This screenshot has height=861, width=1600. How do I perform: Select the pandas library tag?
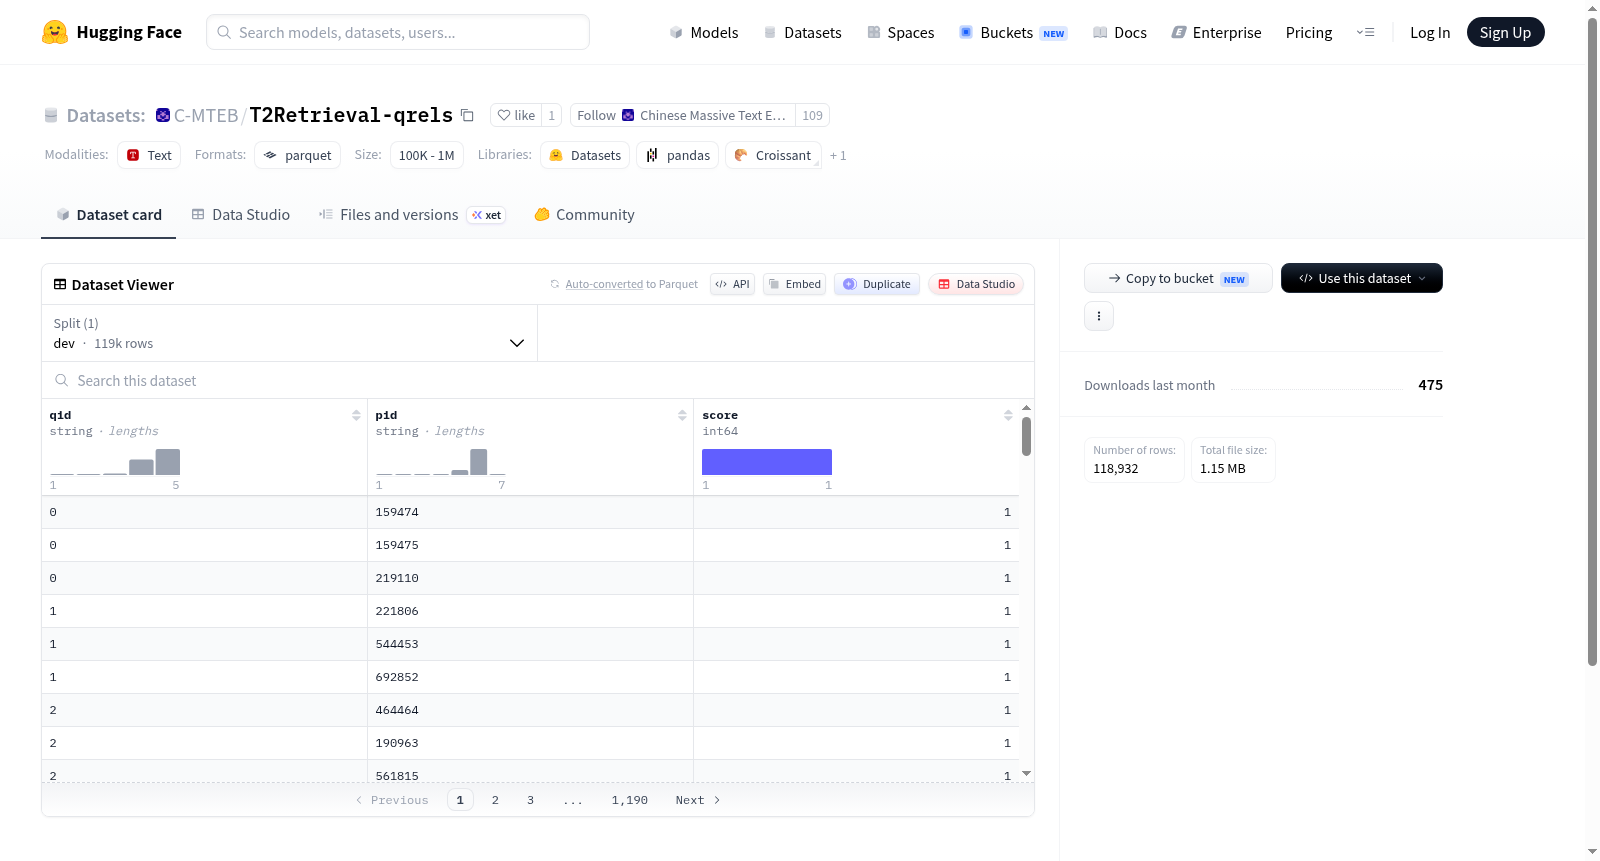pos(678,155)
